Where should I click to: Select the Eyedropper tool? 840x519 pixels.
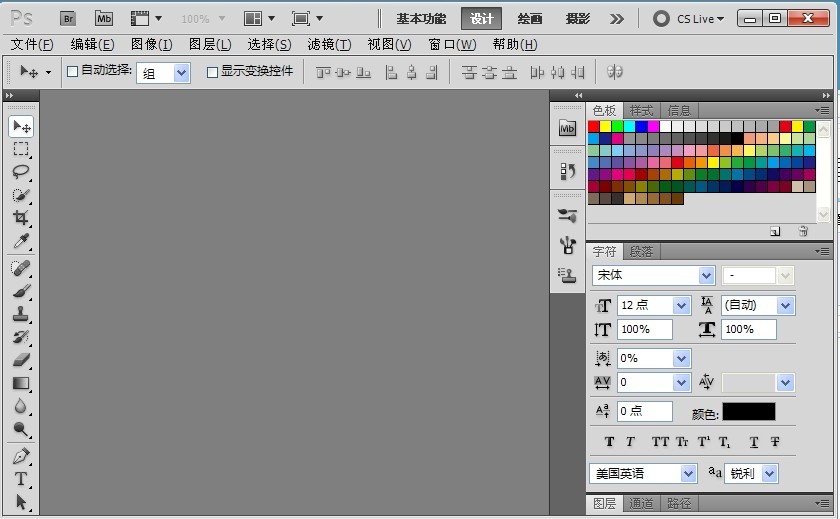pyautogui.click(x=21, y=242)
